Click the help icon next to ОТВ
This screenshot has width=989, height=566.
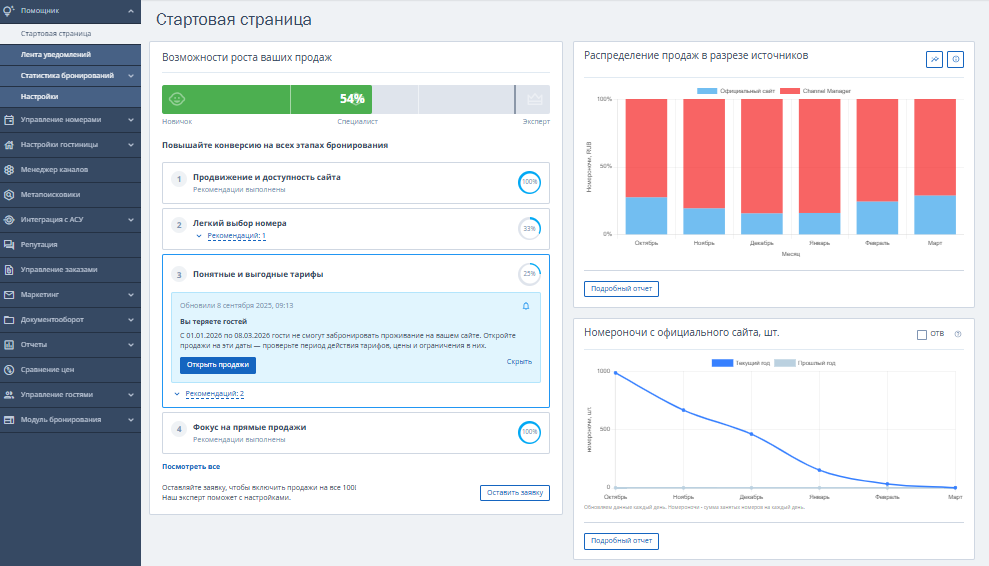tap(957, 334)
